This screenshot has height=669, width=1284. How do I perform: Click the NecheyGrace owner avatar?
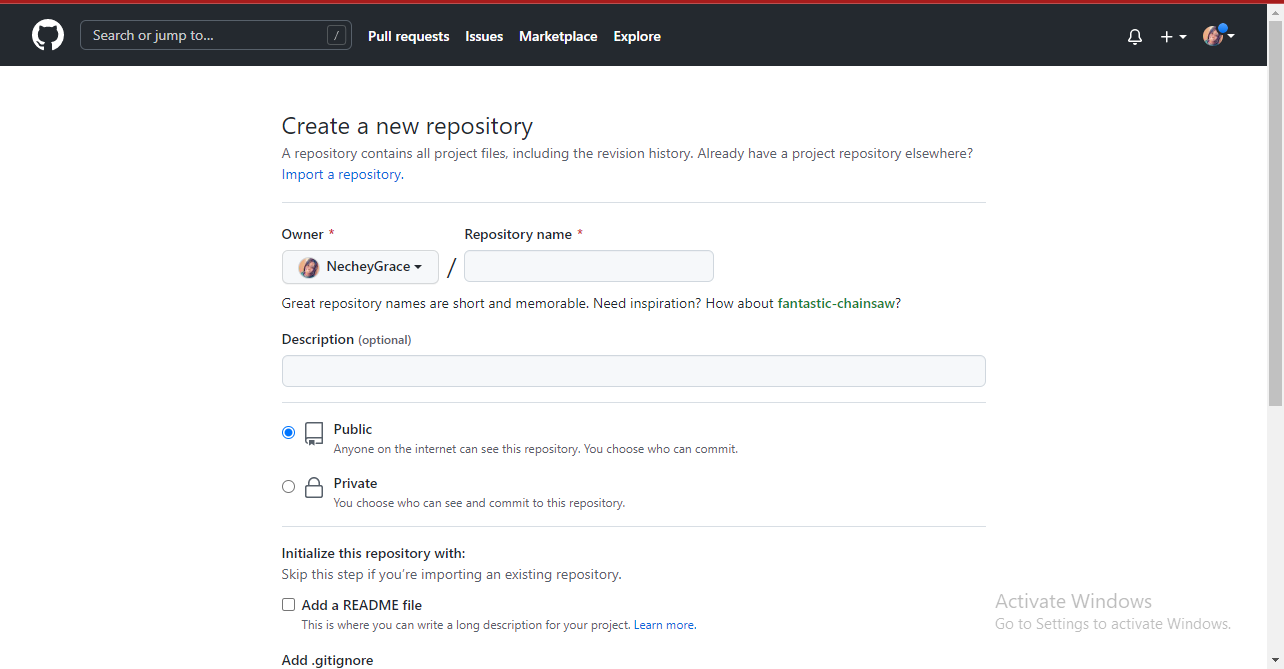pos(309,267)
